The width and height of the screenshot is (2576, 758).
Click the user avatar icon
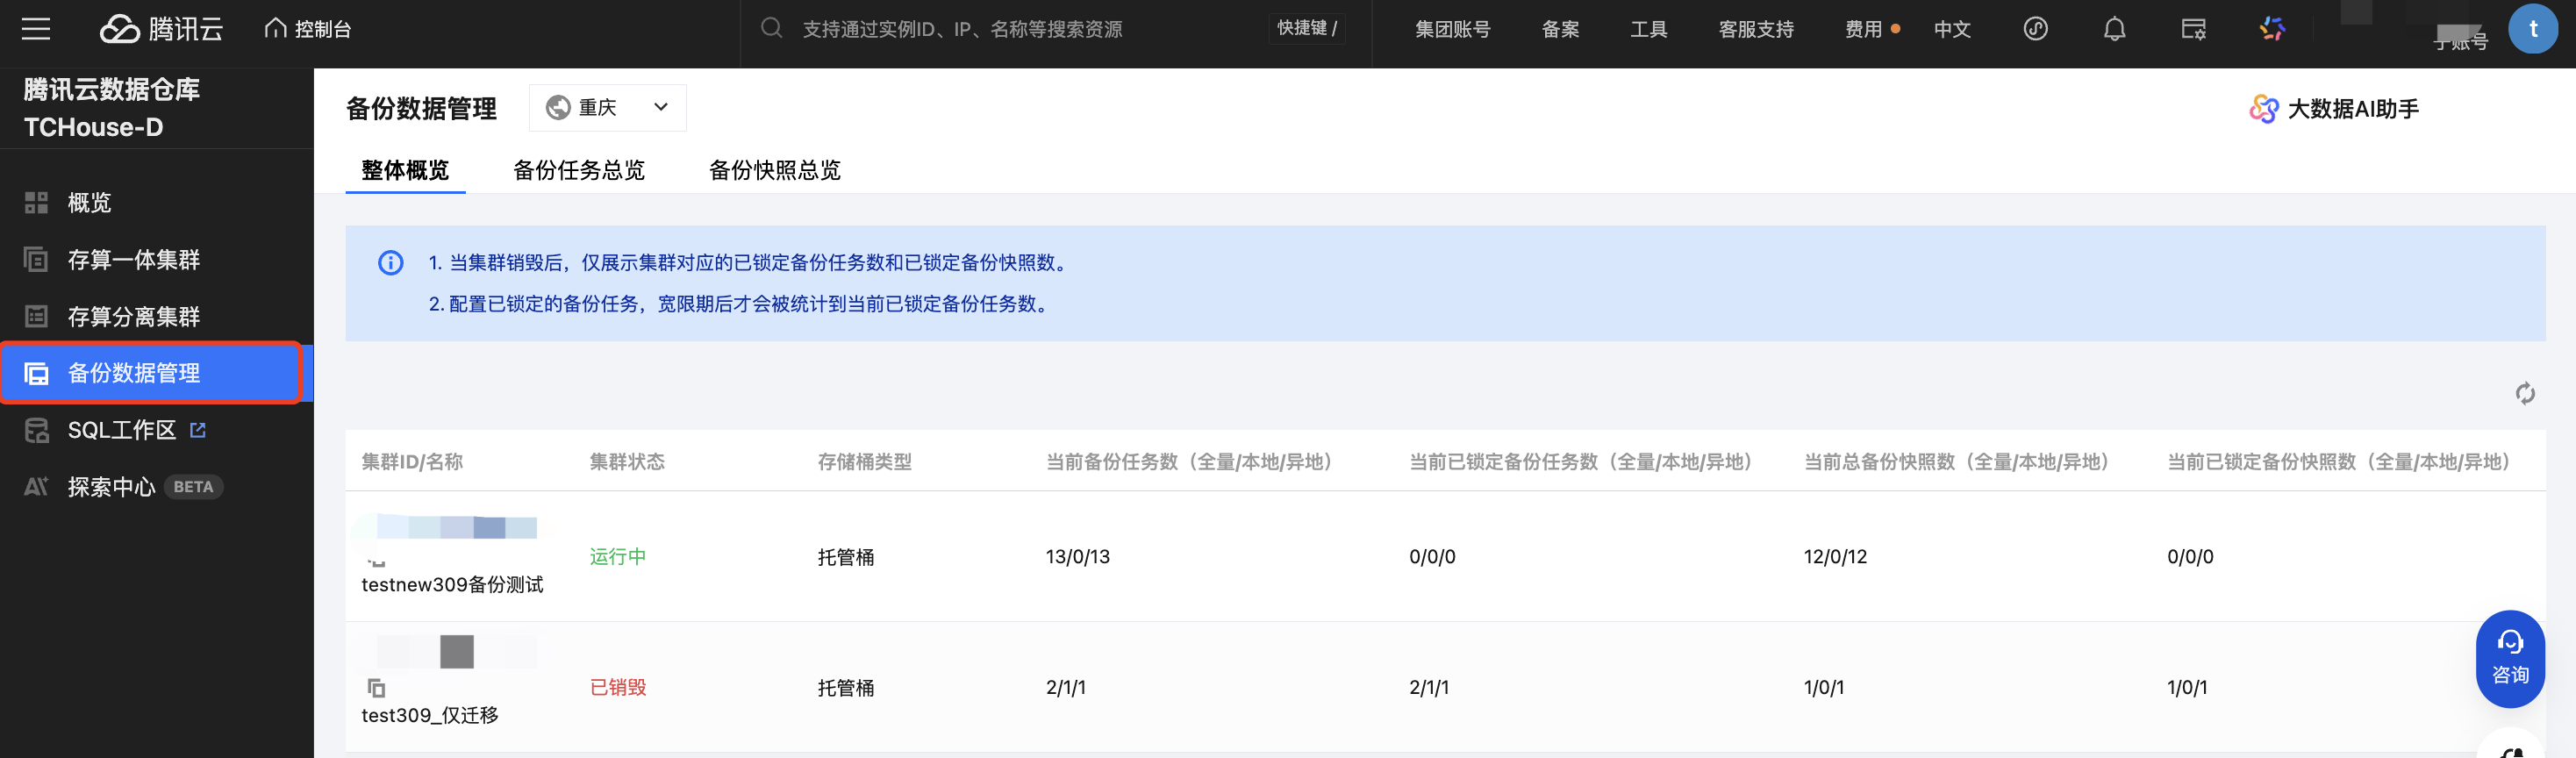pos(2532,29)
